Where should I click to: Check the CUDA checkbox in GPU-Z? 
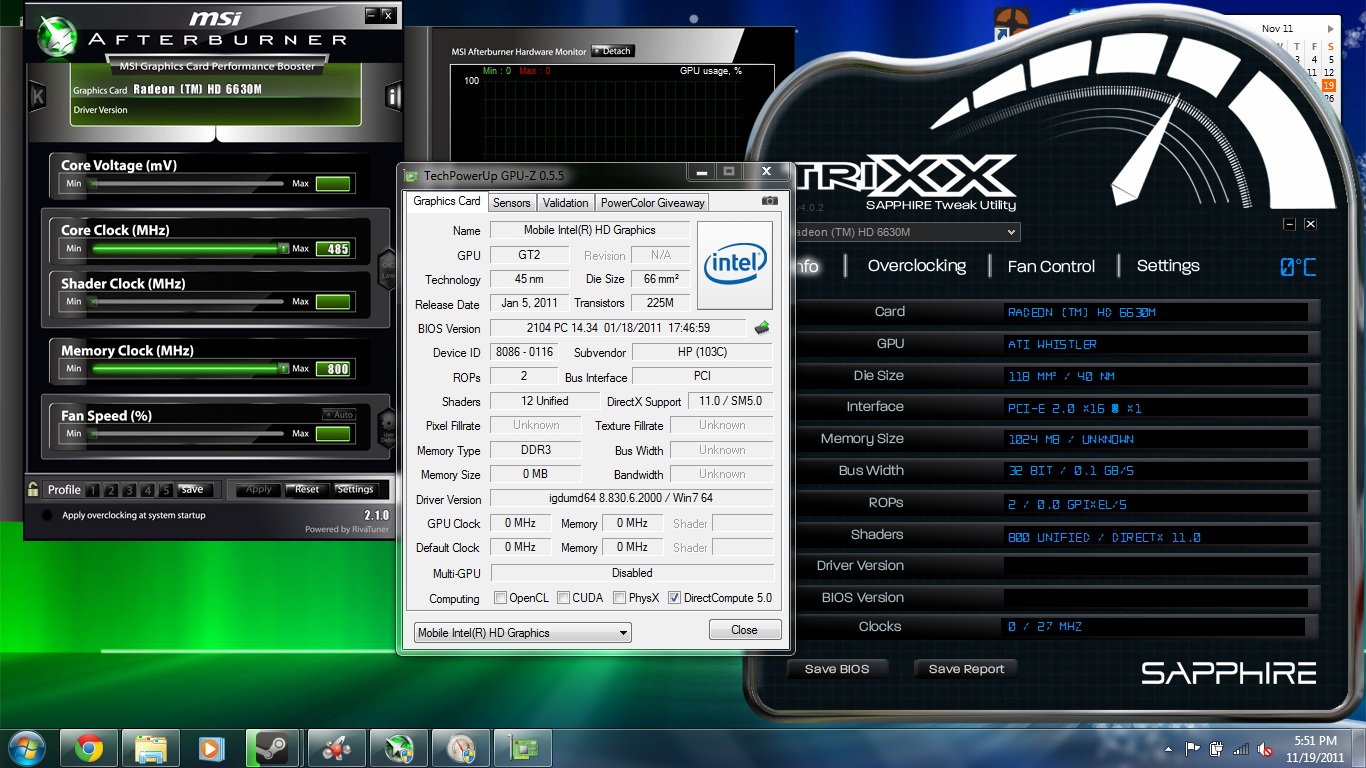564,598
